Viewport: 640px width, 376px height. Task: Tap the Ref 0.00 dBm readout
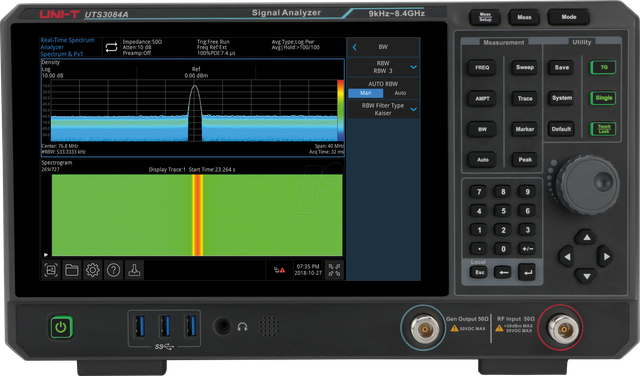coord(196,73)
